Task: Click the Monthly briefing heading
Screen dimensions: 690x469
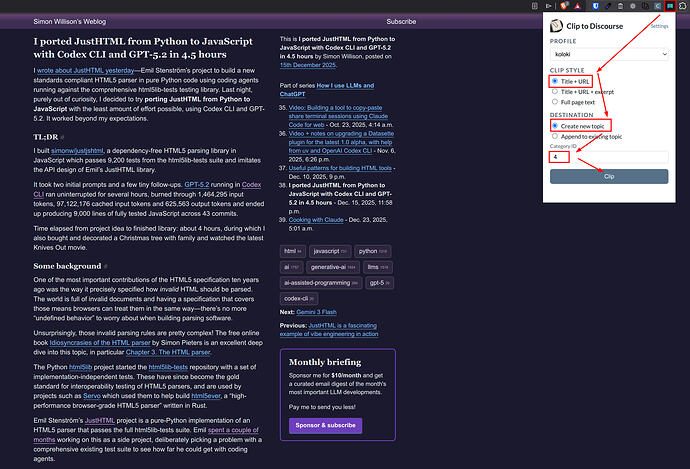Action: point(325,362)
